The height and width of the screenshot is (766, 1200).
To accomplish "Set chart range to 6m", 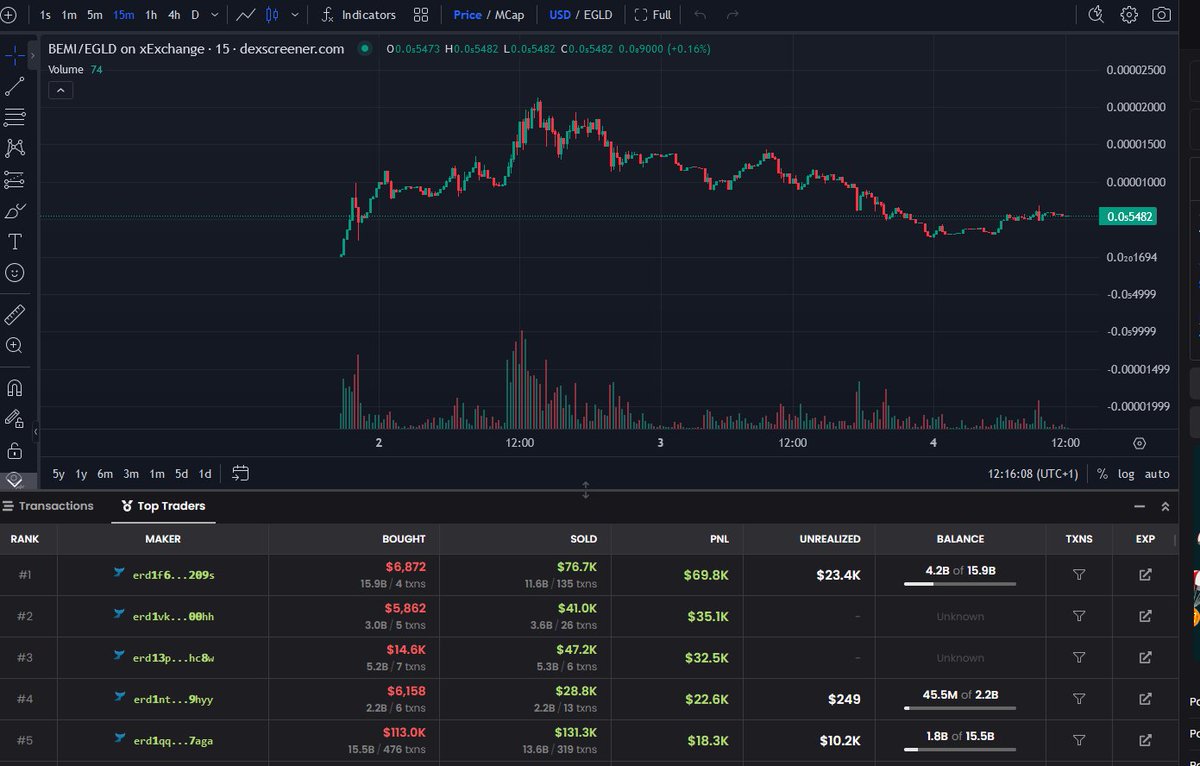I will point(105,473).
